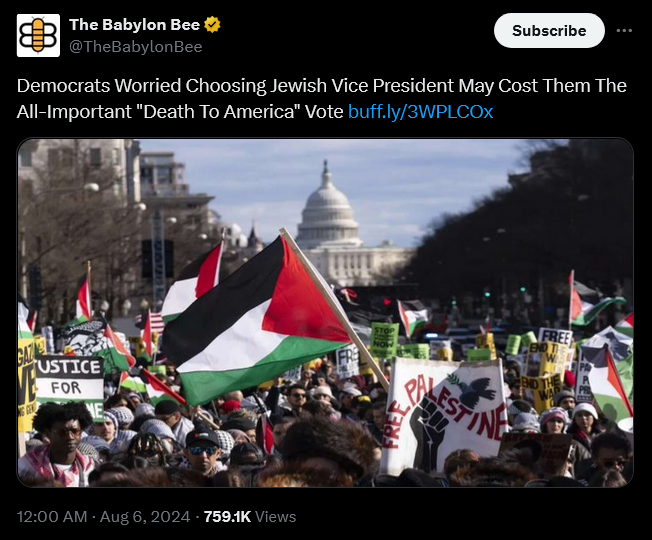Select the Aug 6, 2024 date
The width and height of the screenshot is (652, 540).
(x=145, y=517)
